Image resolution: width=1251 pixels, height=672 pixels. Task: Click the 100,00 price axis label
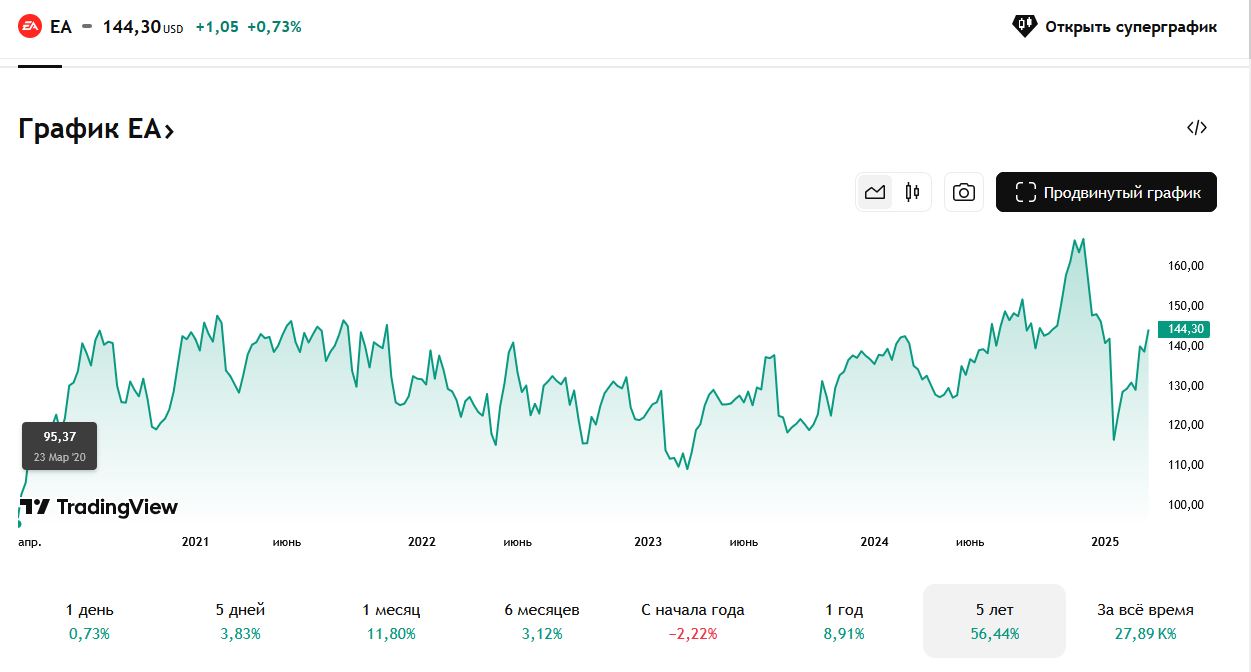[x=1186, y=505]
